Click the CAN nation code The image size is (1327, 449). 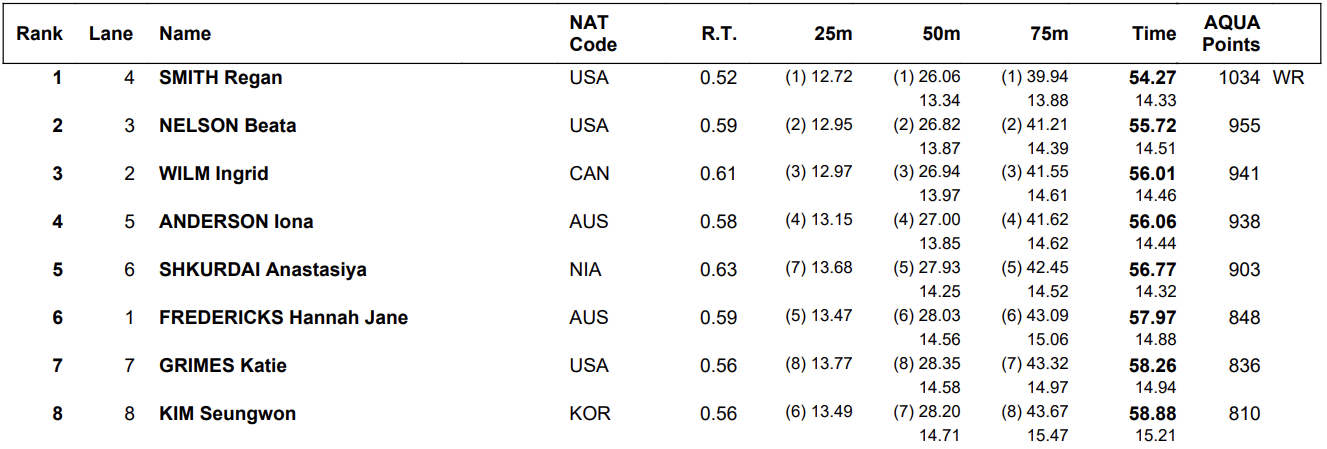589,173
